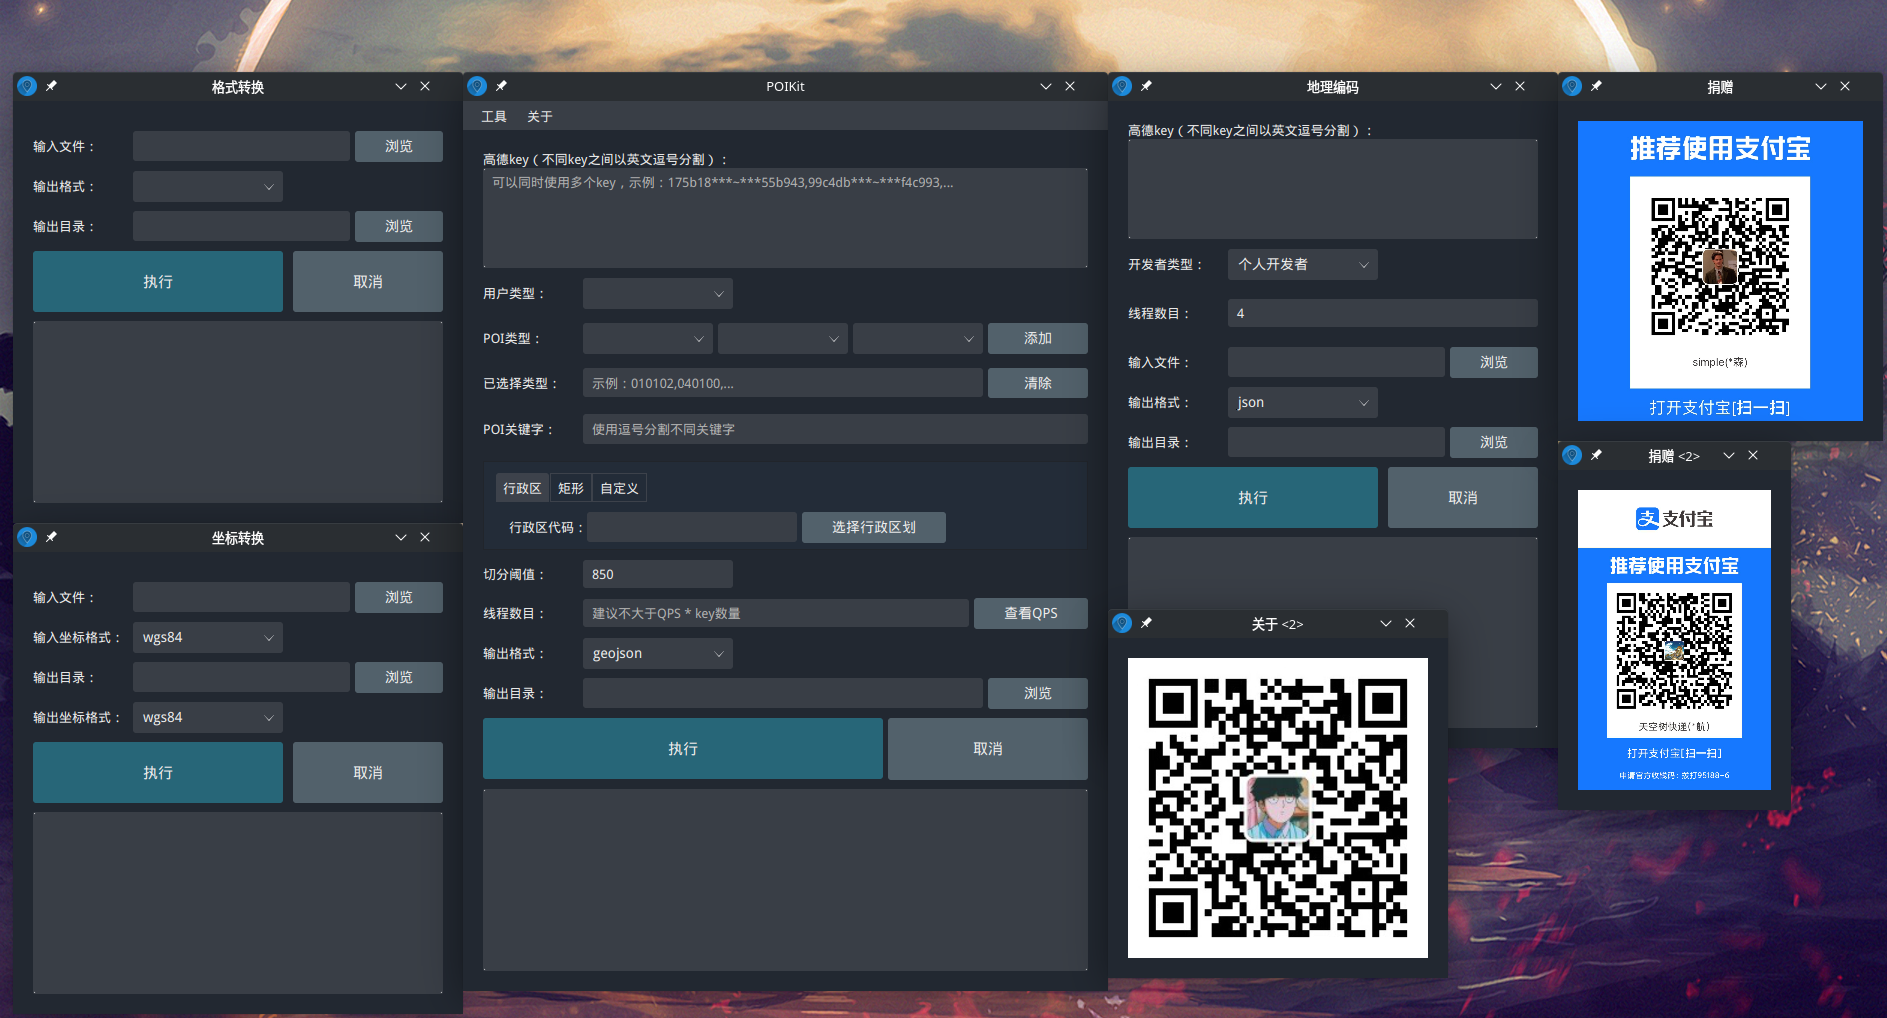The image size is (1887, 1018).
Task: Collapse POIKit window via title bar chevron
Action: [x=1046, y=86]
